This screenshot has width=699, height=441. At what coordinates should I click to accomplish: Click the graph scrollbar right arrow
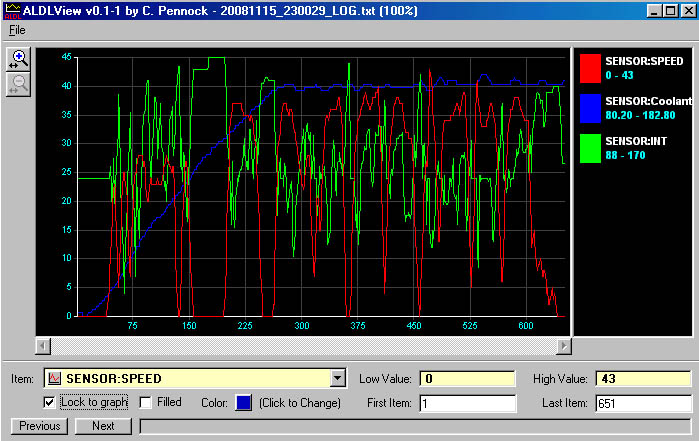[x=564, y=346]
